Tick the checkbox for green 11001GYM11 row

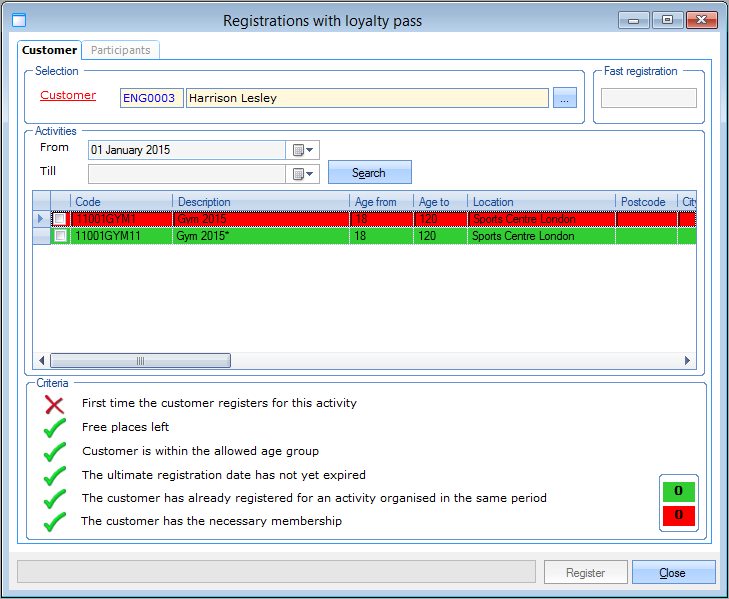(x=60, y=236)
